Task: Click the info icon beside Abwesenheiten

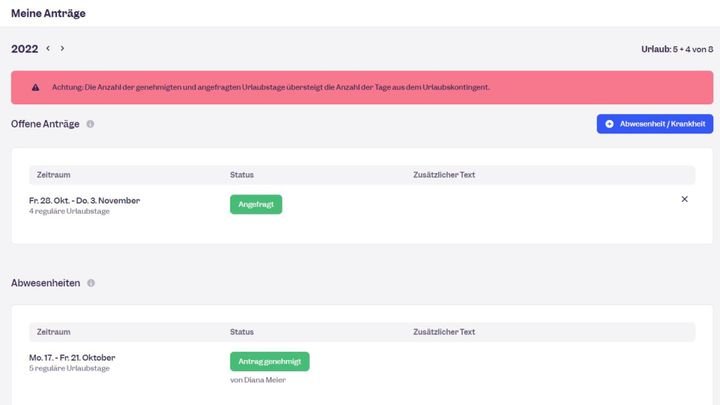Action: (91, 283)
